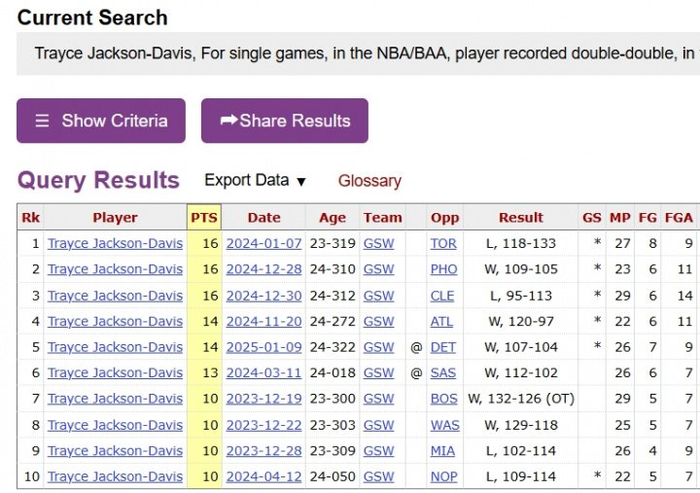The width and height of the screenshot is (700, 493).
Task: Open the 2024-01-07 game date link
Action: pos(264,243)
